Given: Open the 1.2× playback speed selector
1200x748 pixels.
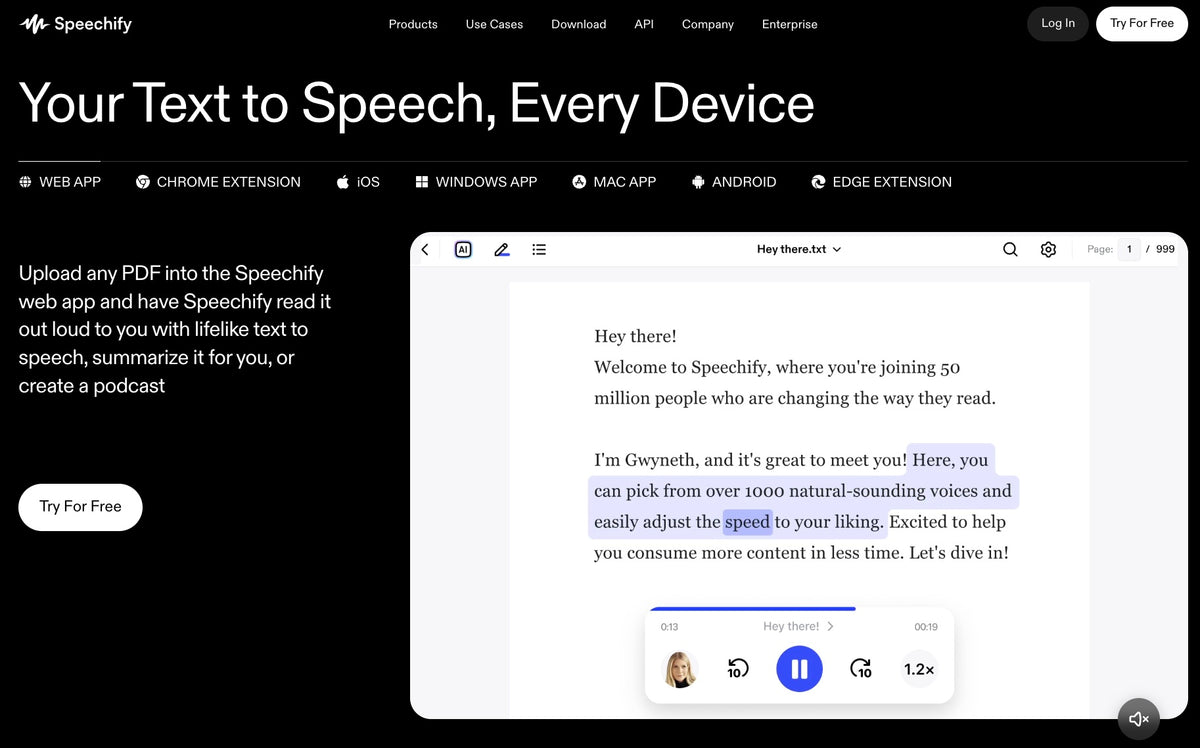Looking at the screenshot, I should click(919, 669).
